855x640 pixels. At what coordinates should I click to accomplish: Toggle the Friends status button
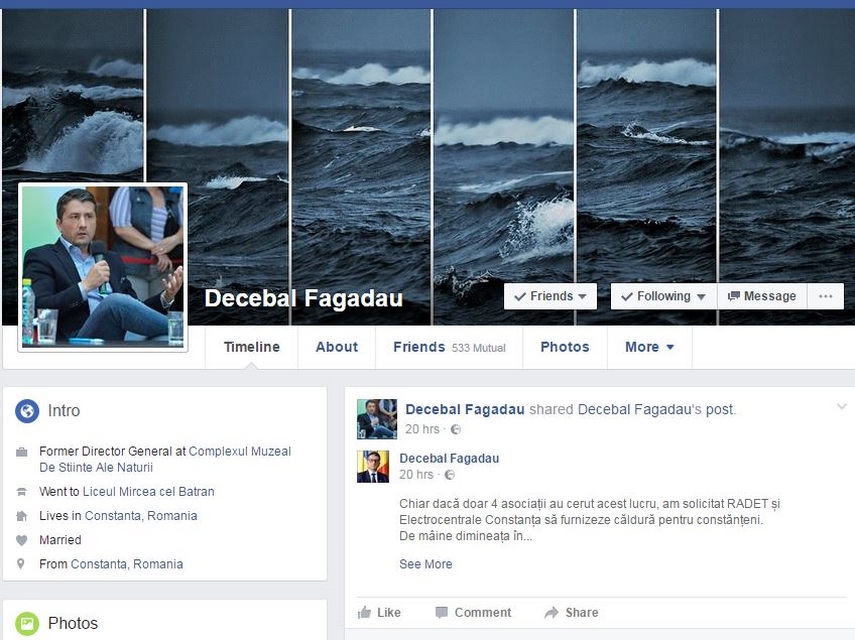click(x=550, y=296)
